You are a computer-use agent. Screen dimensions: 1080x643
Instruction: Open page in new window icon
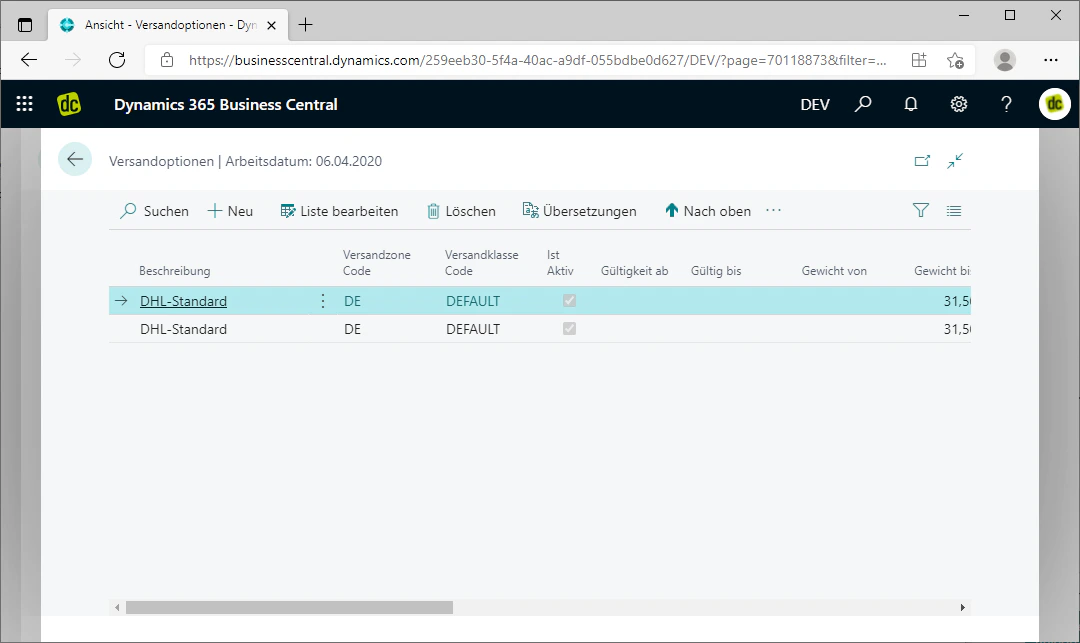(x=922, y=161)
